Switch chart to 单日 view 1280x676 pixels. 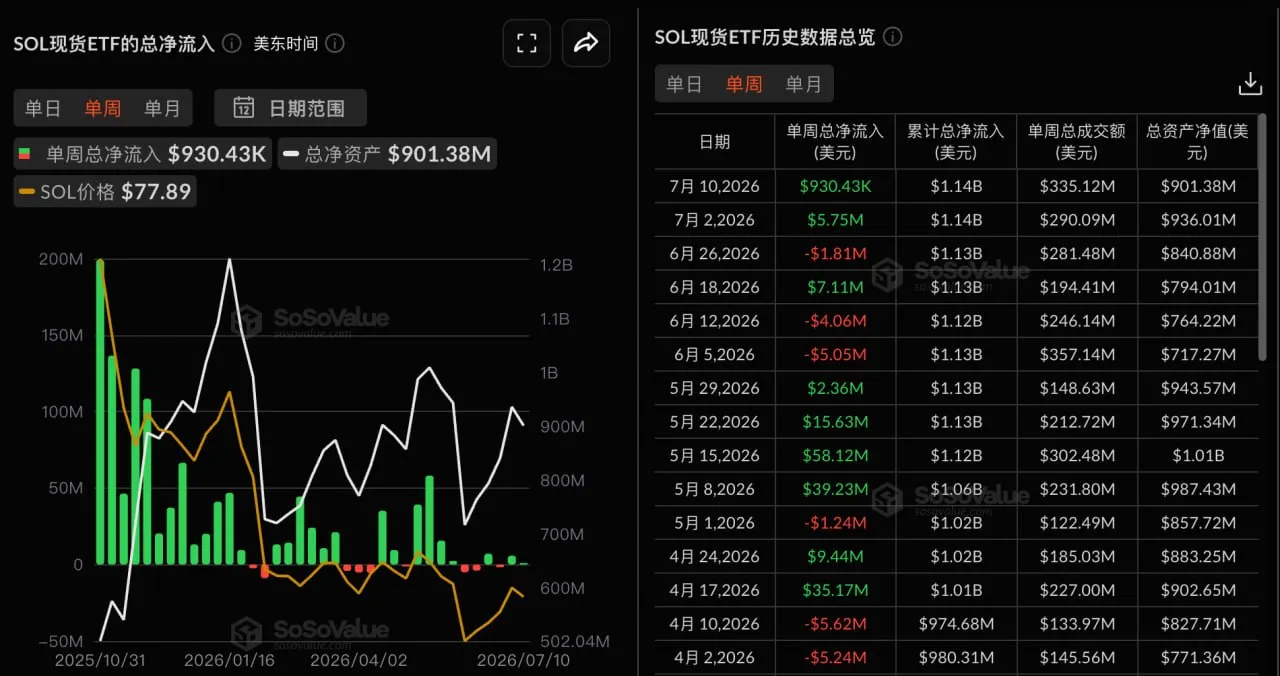(x=43, y=108)
